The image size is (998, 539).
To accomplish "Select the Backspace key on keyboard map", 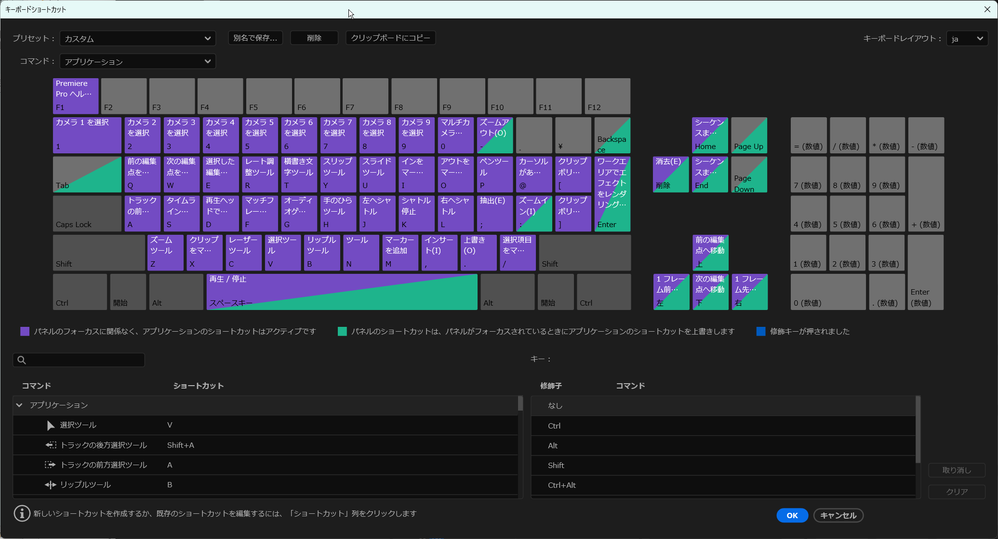I will pos(612,135).
